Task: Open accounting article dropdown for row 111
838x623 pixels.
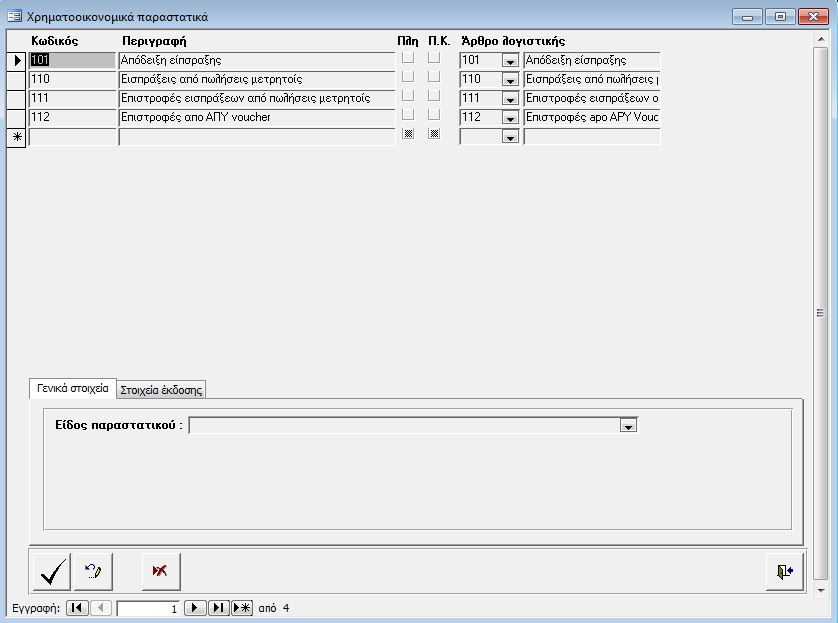Action: pyautogui.click(x=510, y=98)
